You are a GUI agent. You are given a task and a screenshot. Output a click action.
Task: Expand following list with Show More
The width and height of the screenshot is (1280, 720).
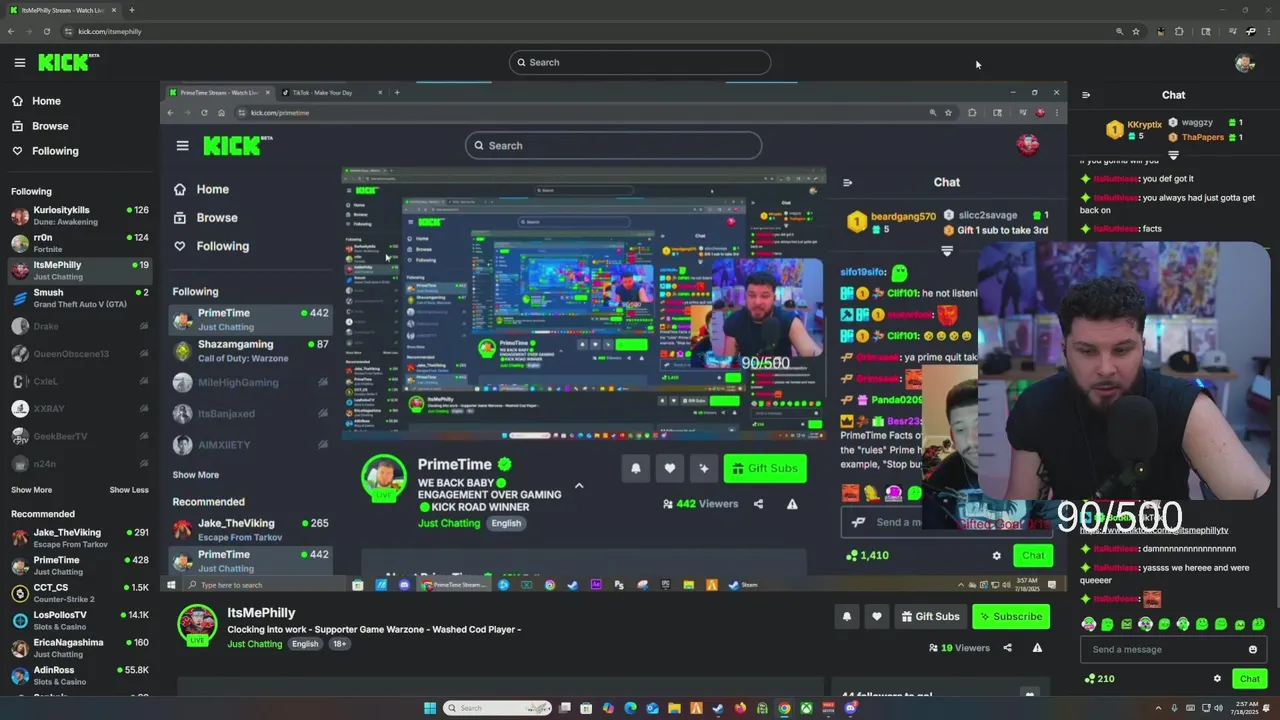(x=31, y=490)
